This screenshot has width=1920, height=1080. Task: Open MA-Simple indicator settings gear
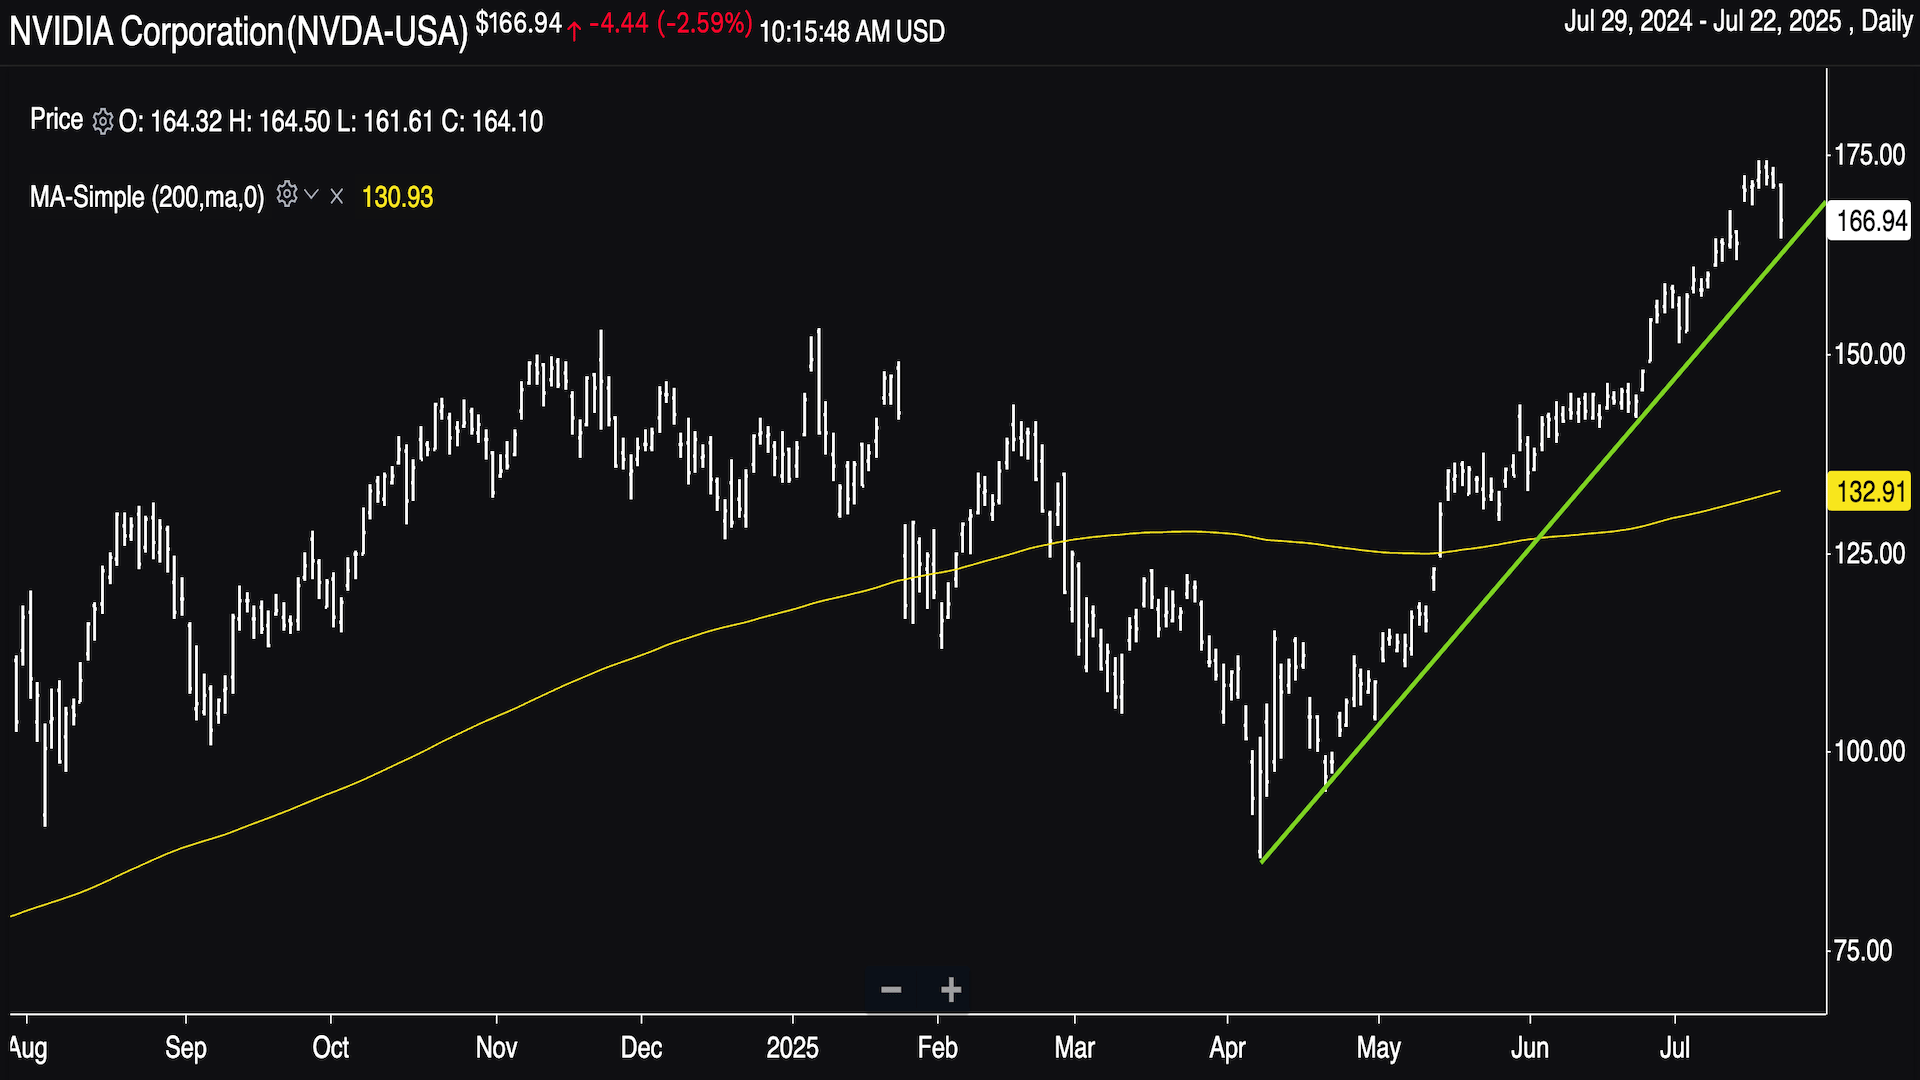tap(287, 194)
